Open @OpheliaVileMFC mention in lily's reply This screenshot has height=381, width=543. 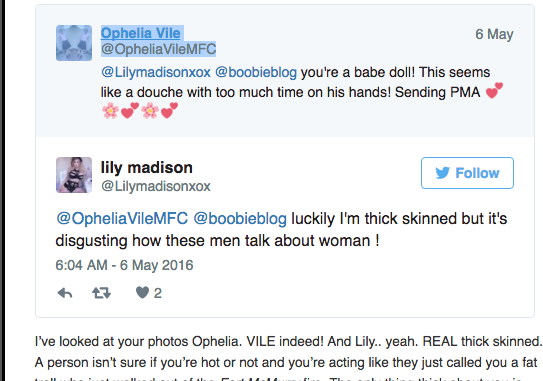tap(122, 219)
